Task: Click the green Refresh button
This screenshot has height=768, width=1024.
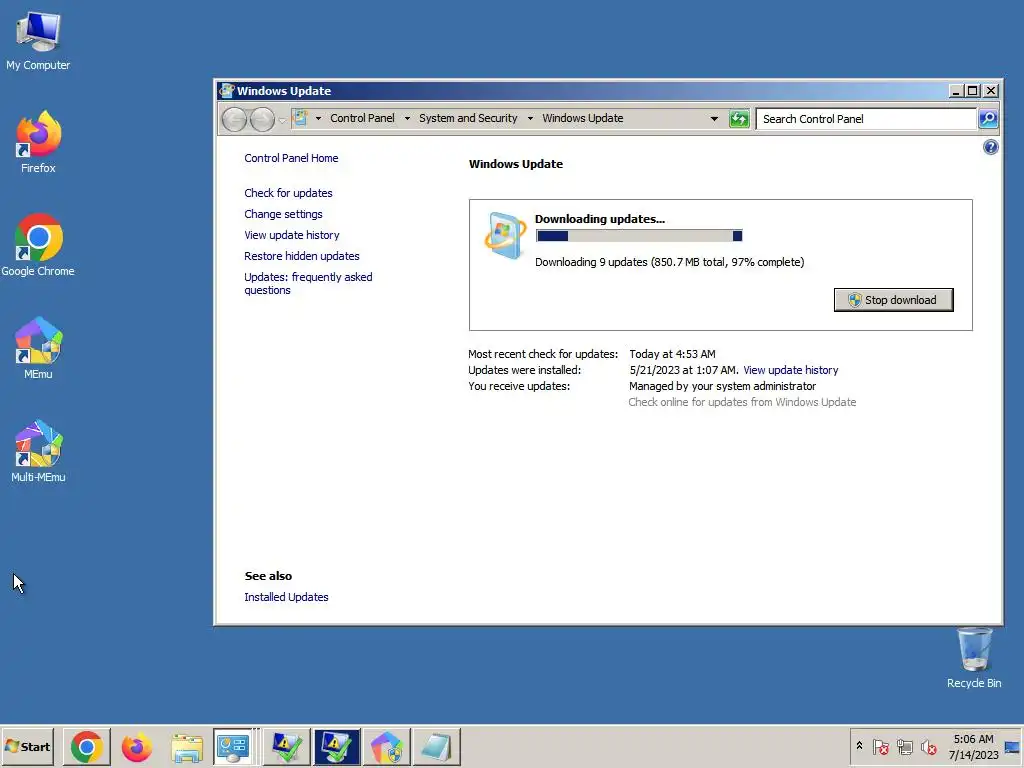Action: click(x=739, y=119)
